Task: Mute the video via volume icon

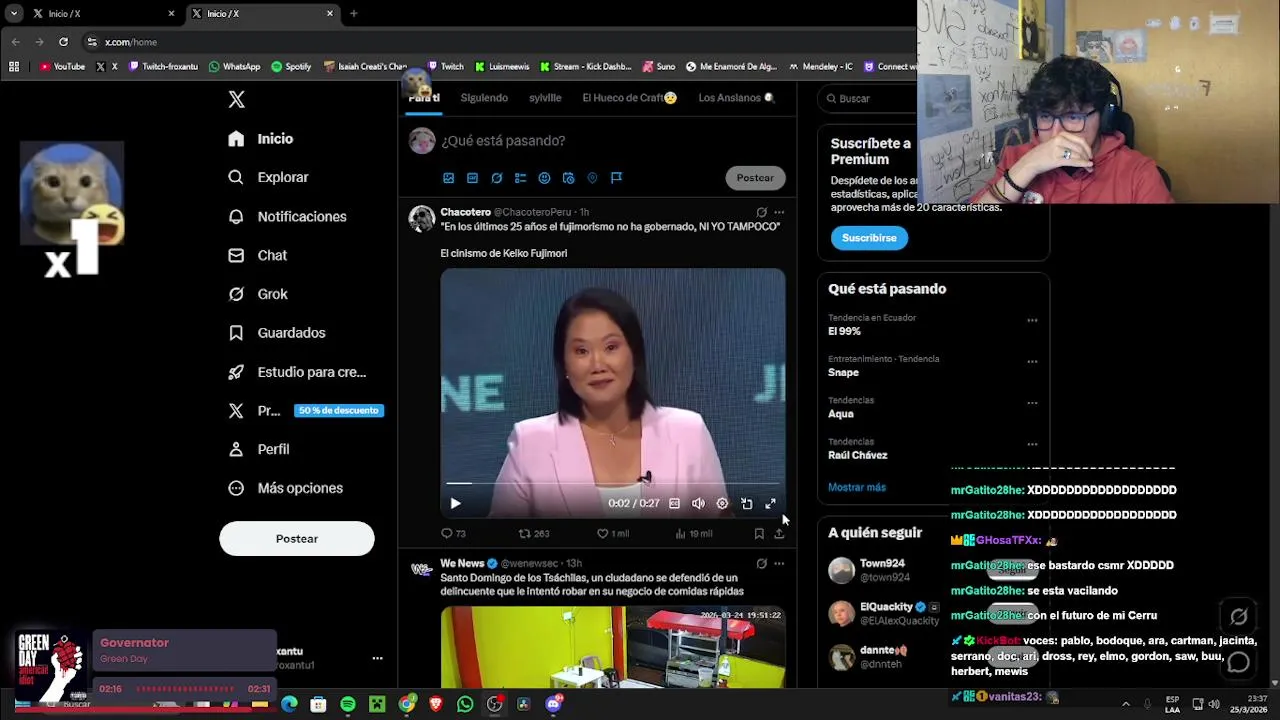Action: (x=698, y=504)
